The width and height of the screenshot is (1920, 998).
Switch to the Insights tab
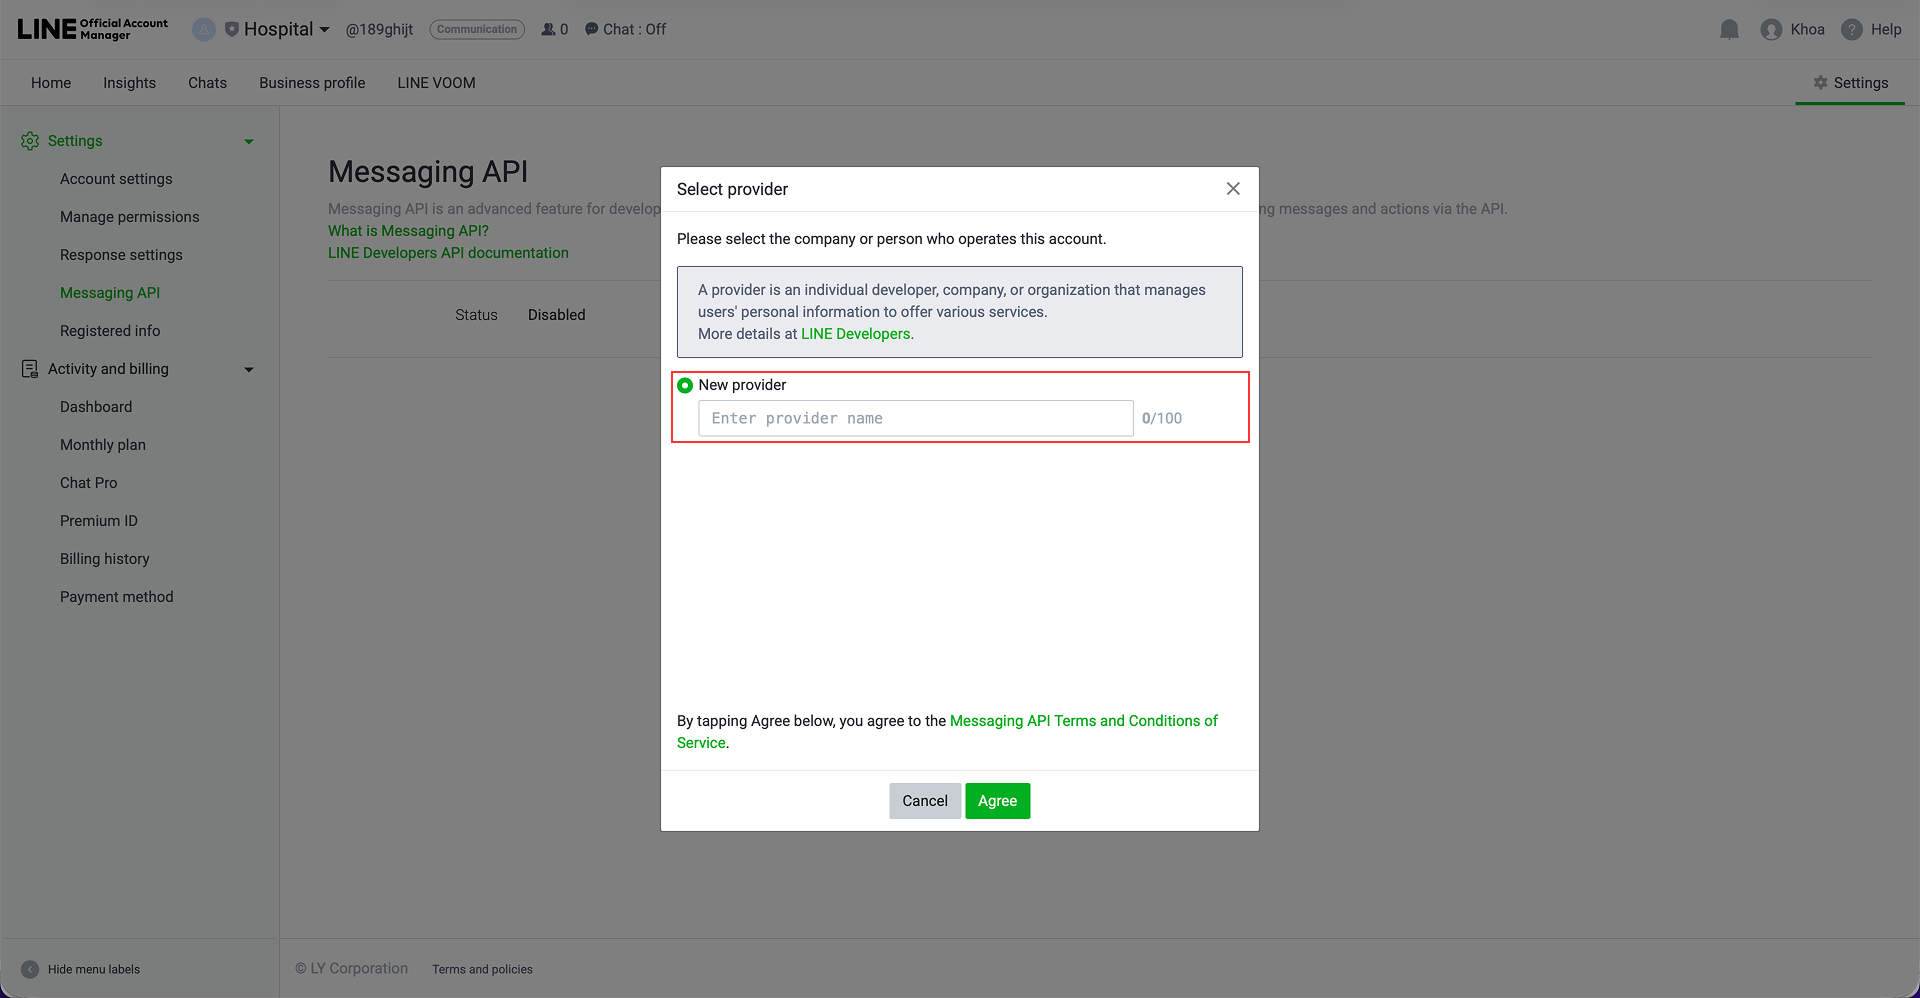point(129,83)
